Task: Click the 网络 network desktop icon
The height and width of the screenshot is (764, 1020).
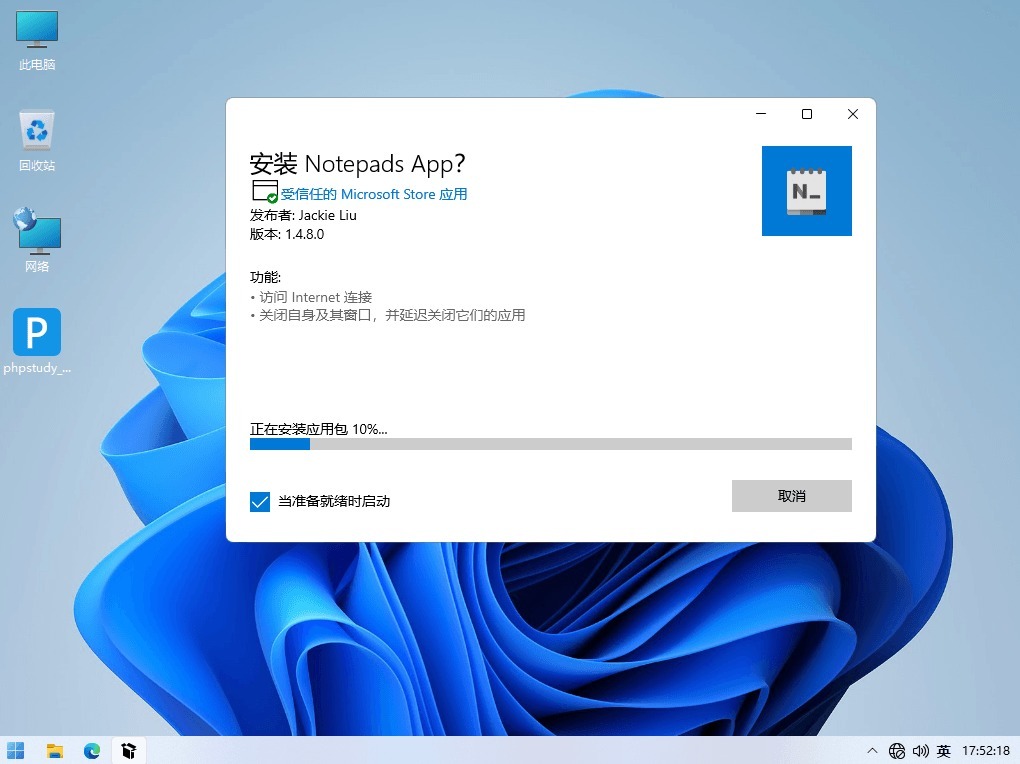Action: point(37,240)
